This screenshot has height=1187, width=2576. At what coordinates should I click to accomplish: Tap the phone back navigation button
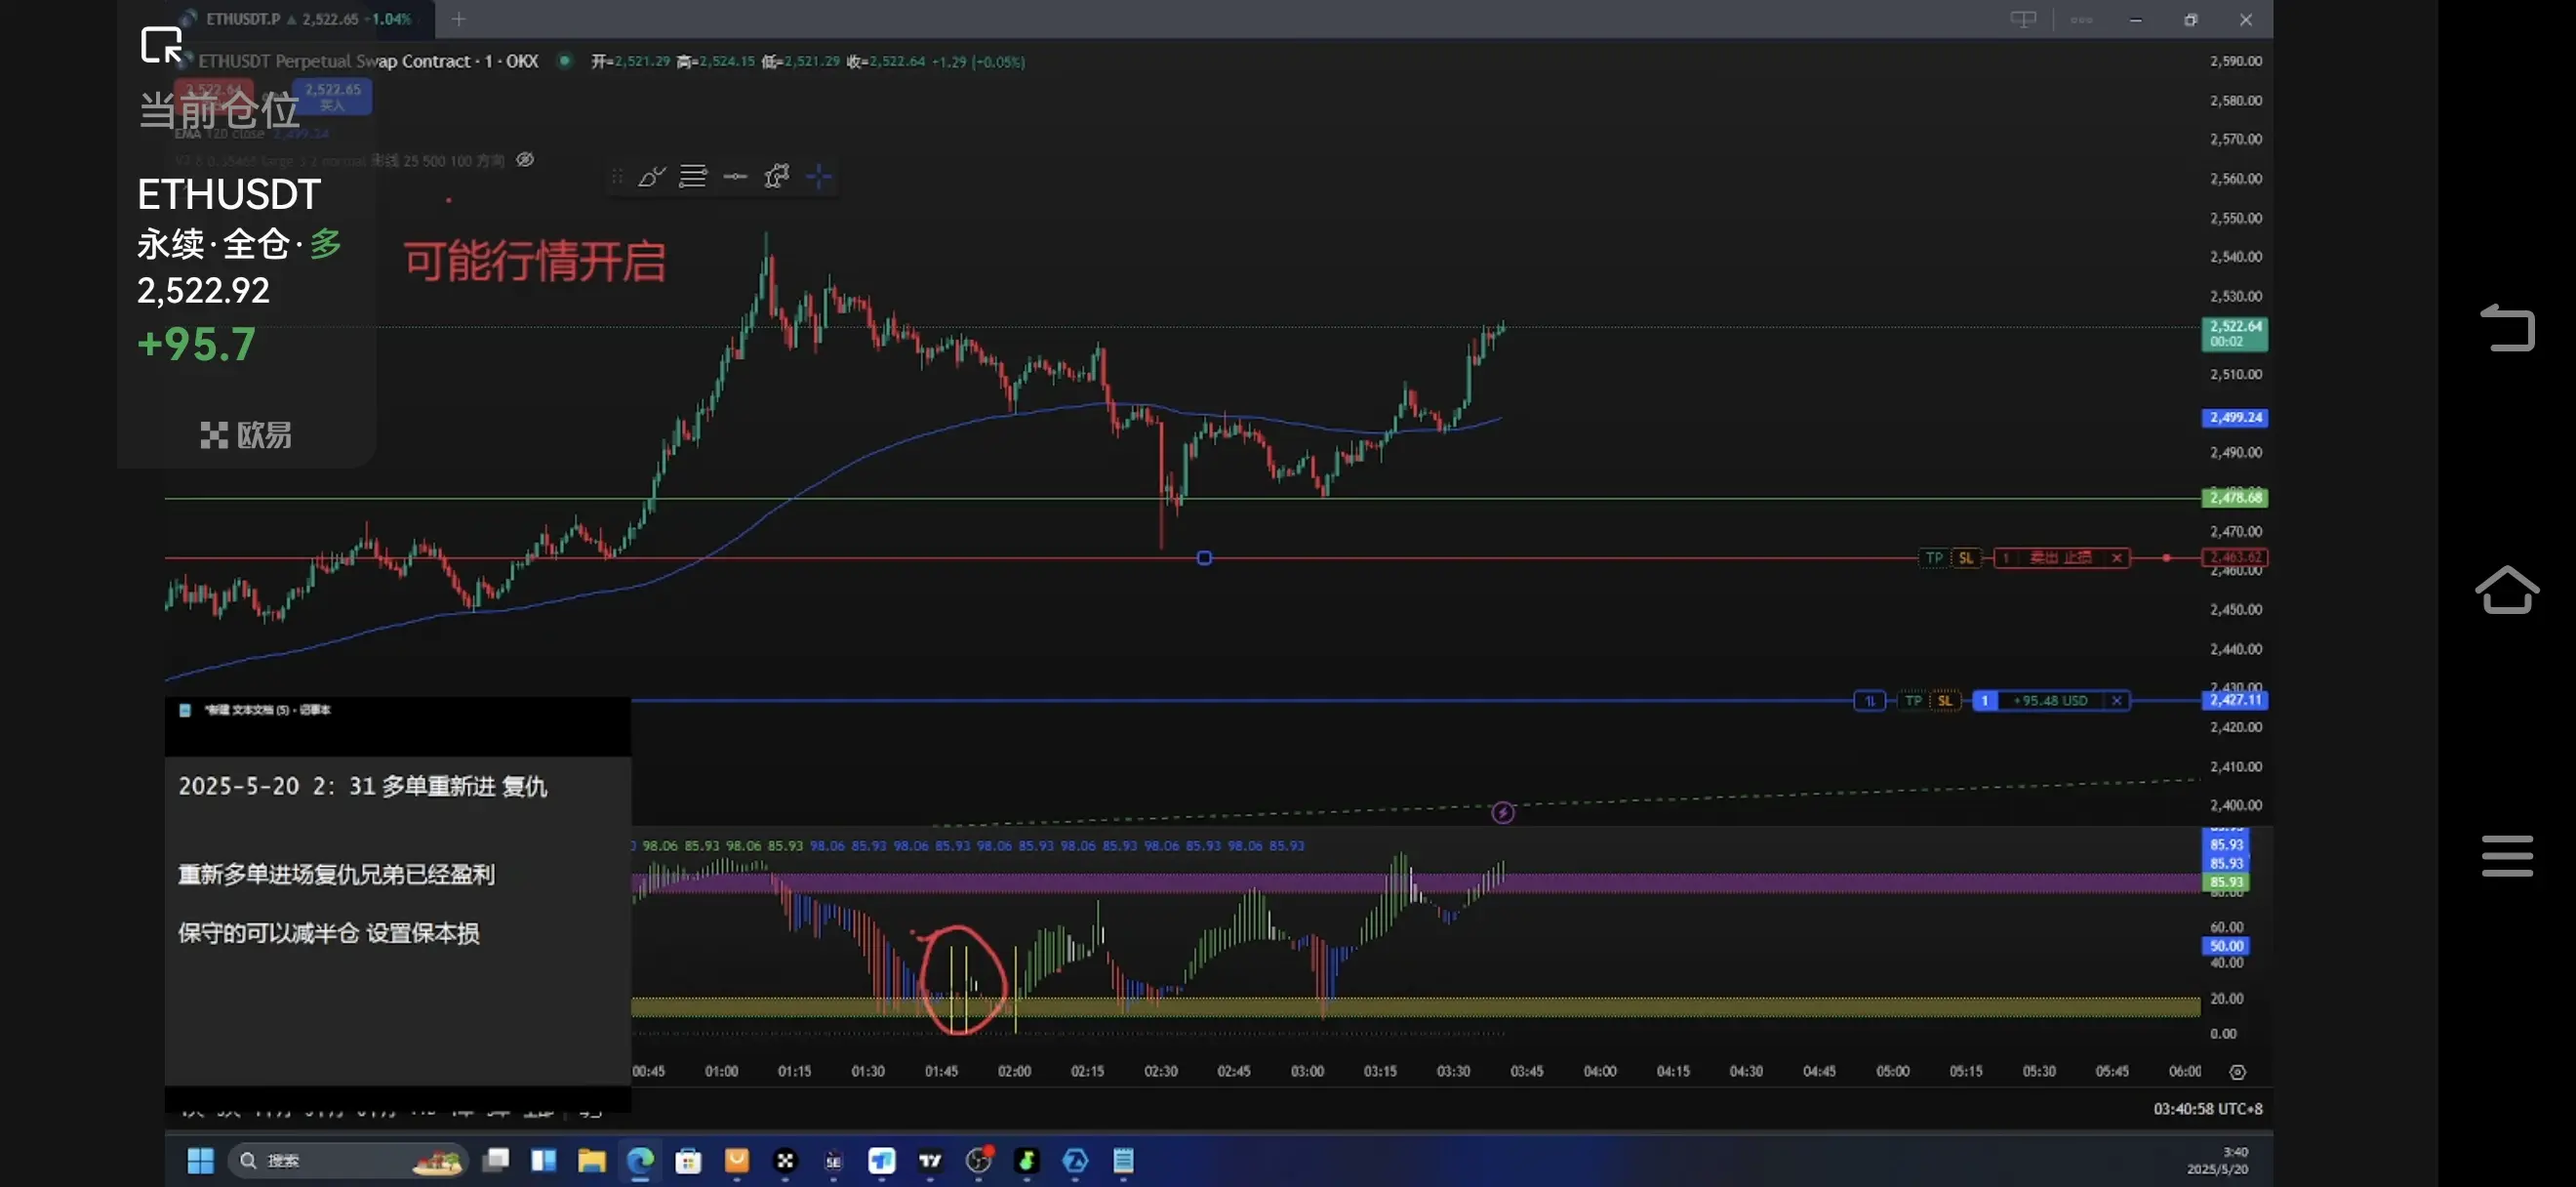(x=2507, y=328)
